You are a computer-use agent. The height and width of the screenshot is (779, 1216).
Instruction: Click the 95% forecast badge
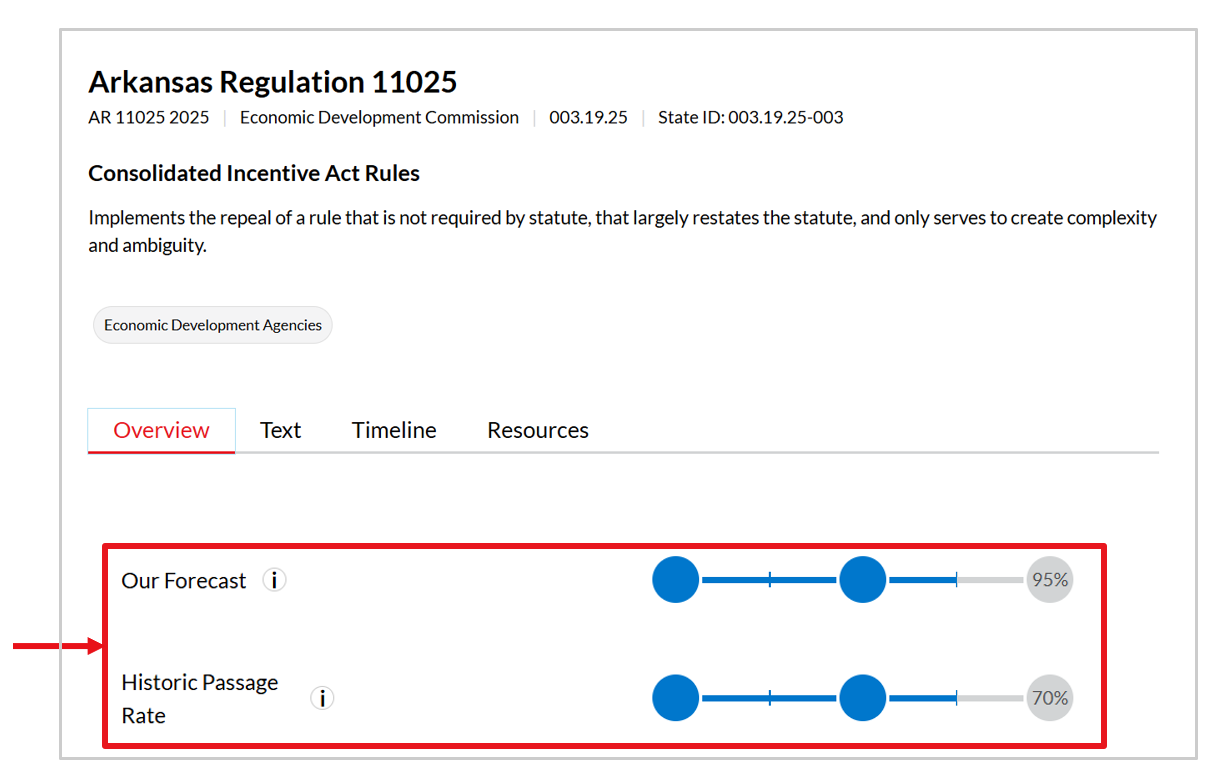click(x=1049, y=580)
